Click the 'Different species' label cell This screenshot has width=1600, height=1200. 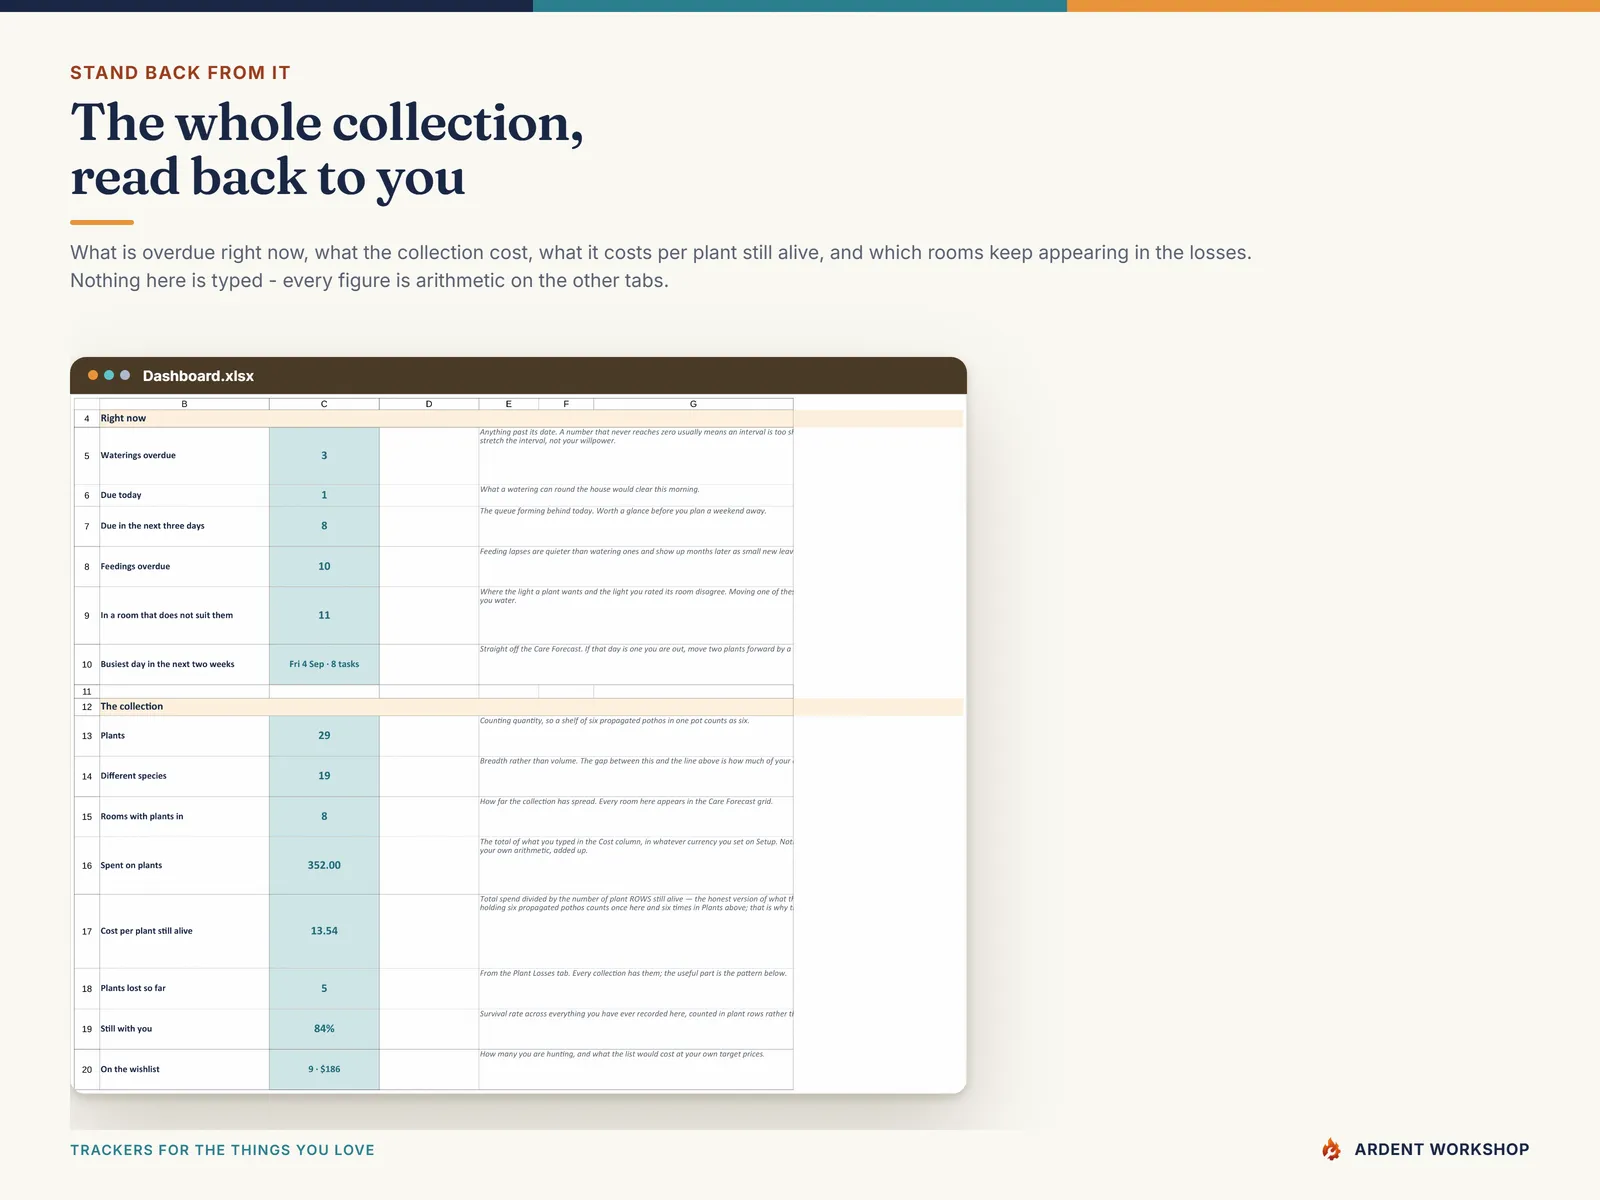pos(184,776)
